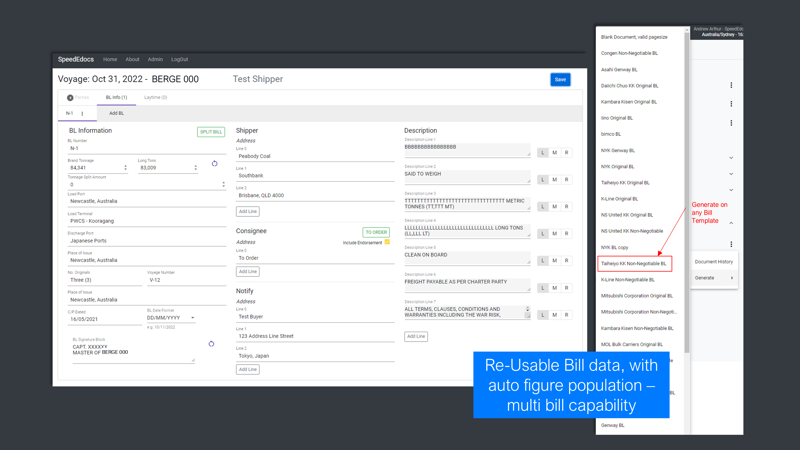Click the TO ORDER button
This screenshot has width=800, height=450.
[376, 232]
